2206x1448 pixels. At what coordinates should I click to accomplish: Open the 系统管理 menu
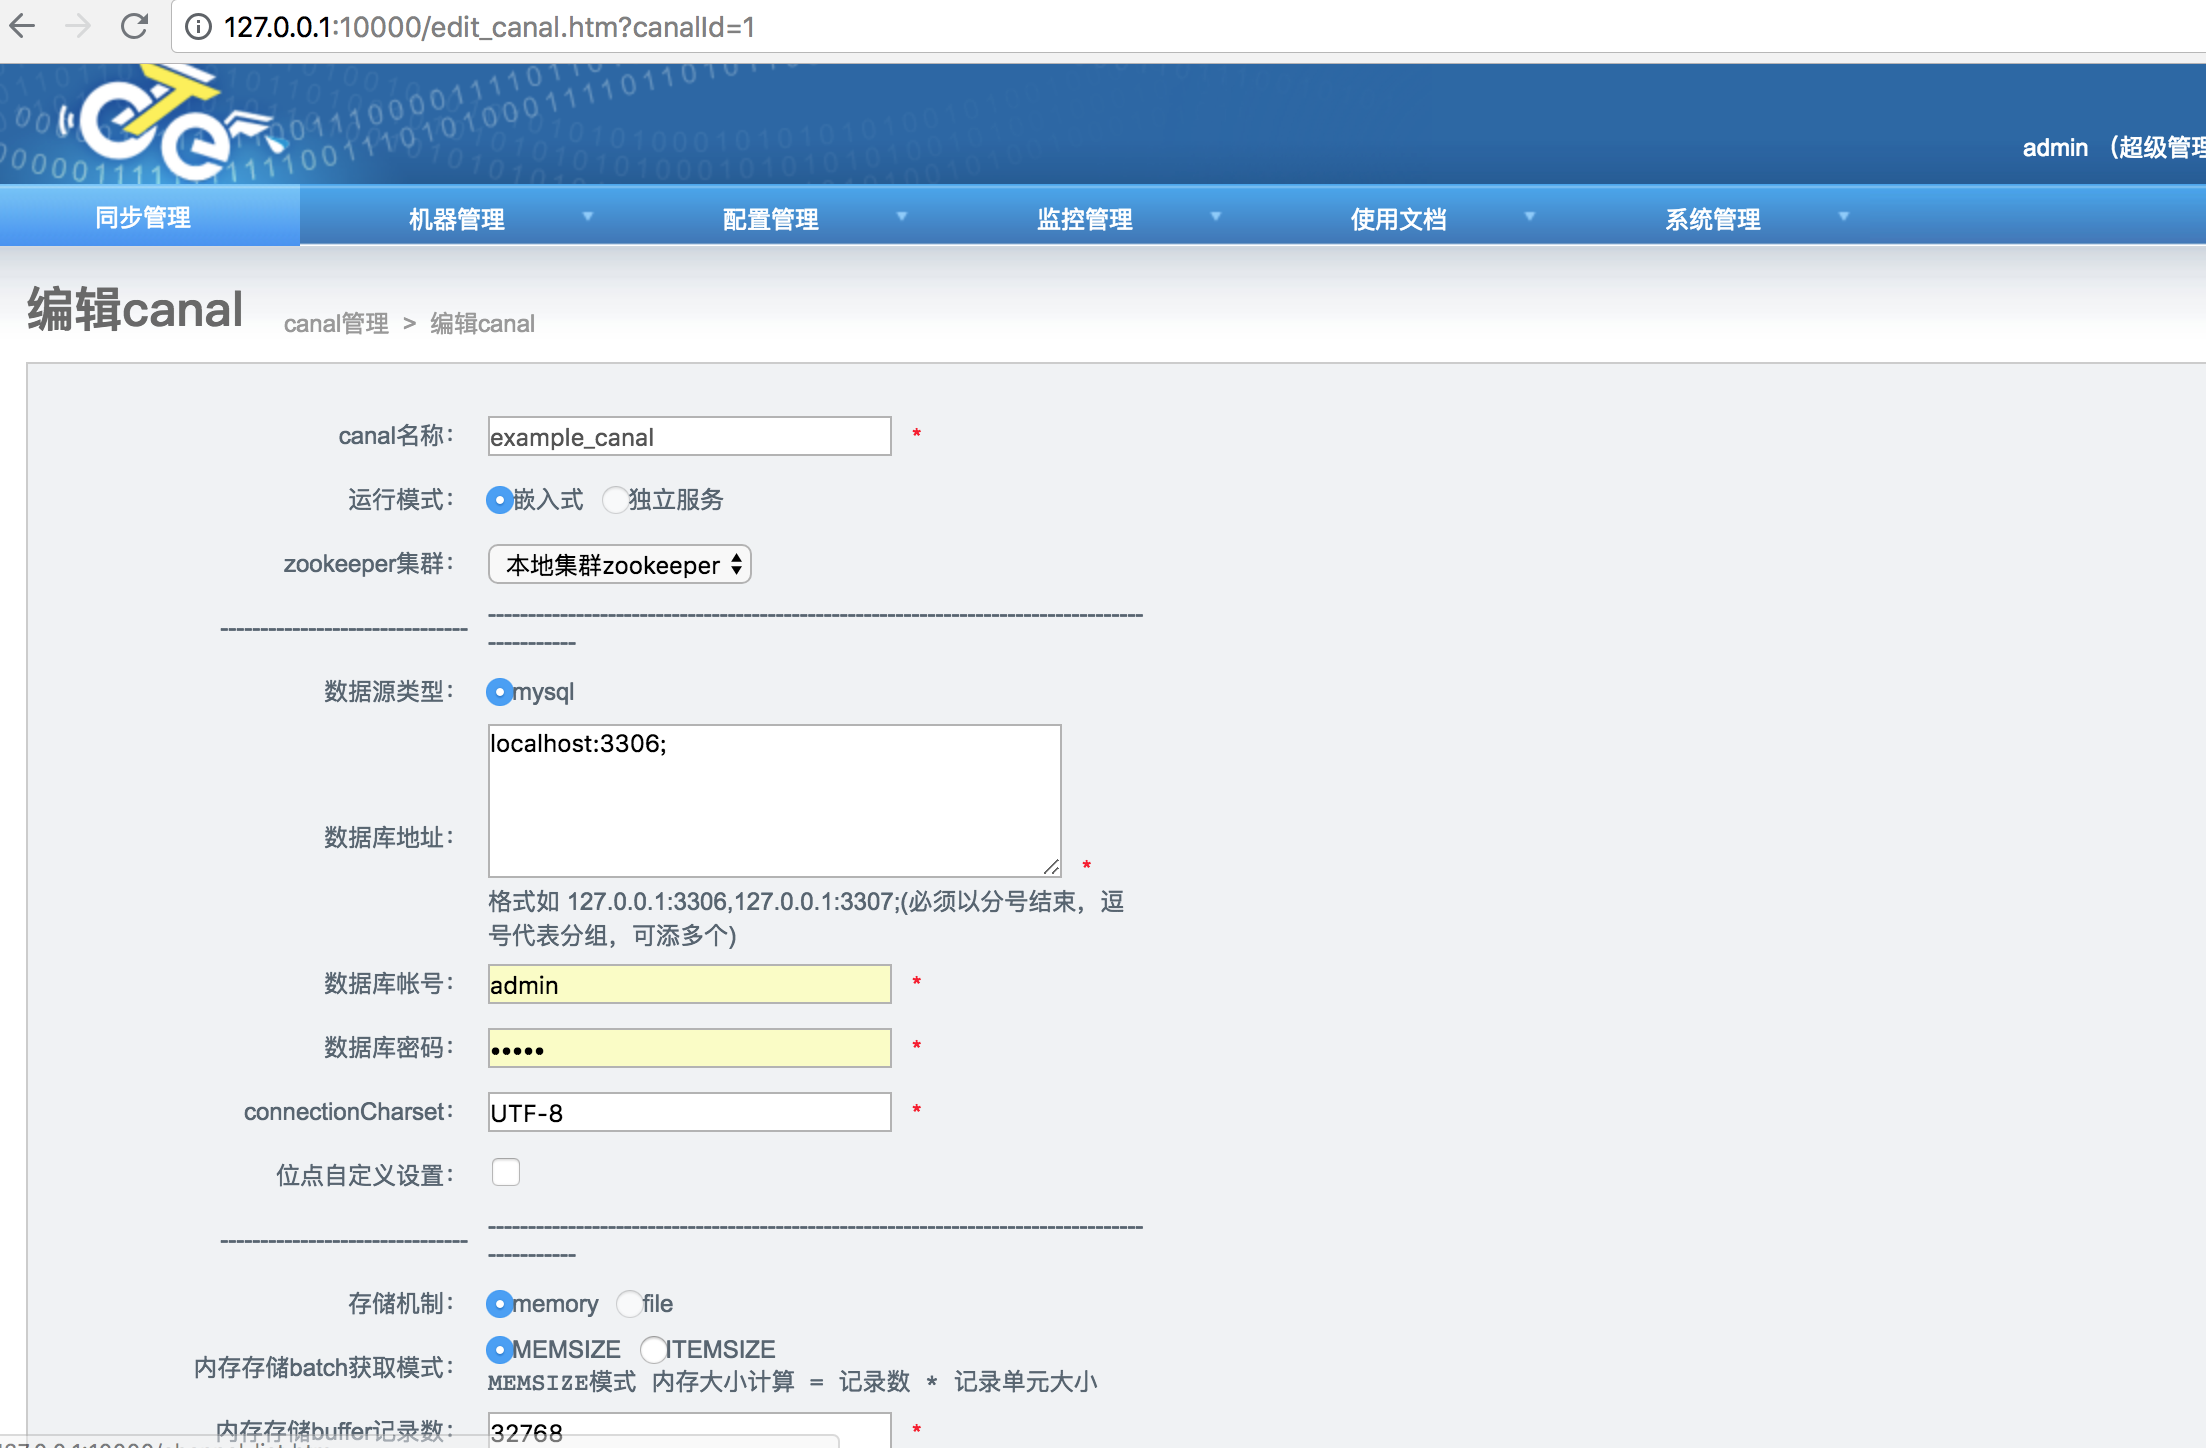point(1712,219)
